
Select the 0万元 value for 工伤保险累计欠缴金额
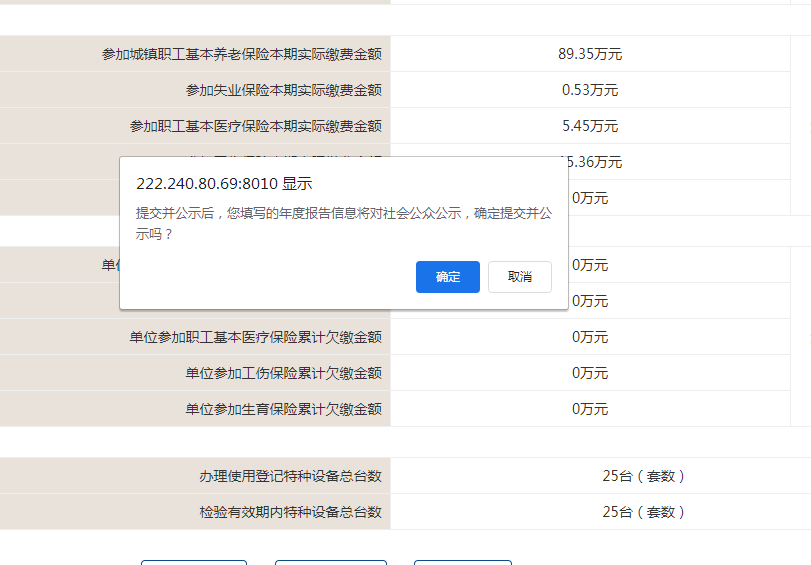(590, 373)
